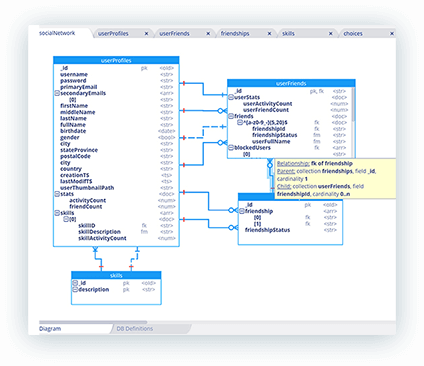Close the friendships tab
The image size is (424, 366).
(x=269, y=34)
